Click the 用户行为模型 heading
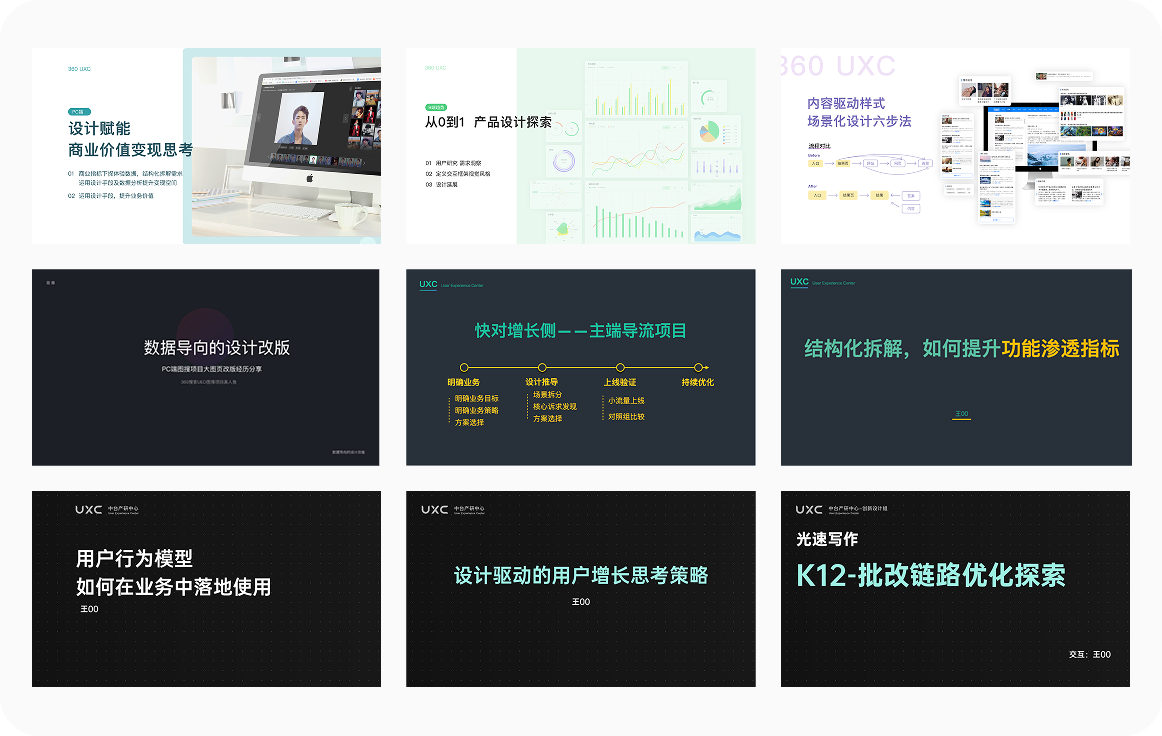The height and width of the screenshot is (736, 1162). point(134,558)
